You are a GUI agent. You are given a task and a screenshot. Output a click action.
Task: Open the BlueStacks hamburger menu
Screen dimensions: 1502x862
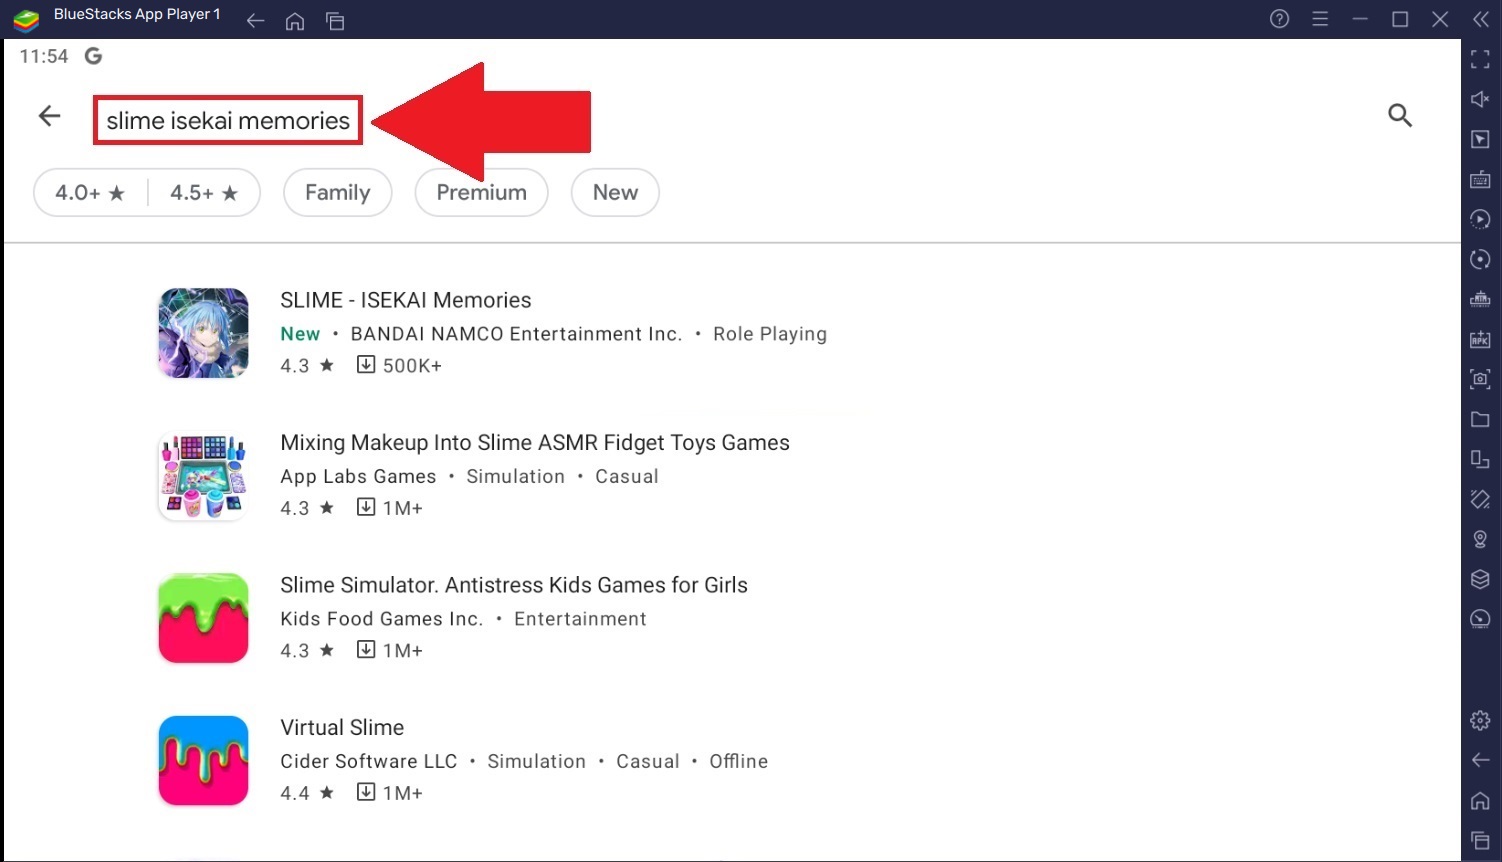pyautogui.click(x=1320, y=19)
